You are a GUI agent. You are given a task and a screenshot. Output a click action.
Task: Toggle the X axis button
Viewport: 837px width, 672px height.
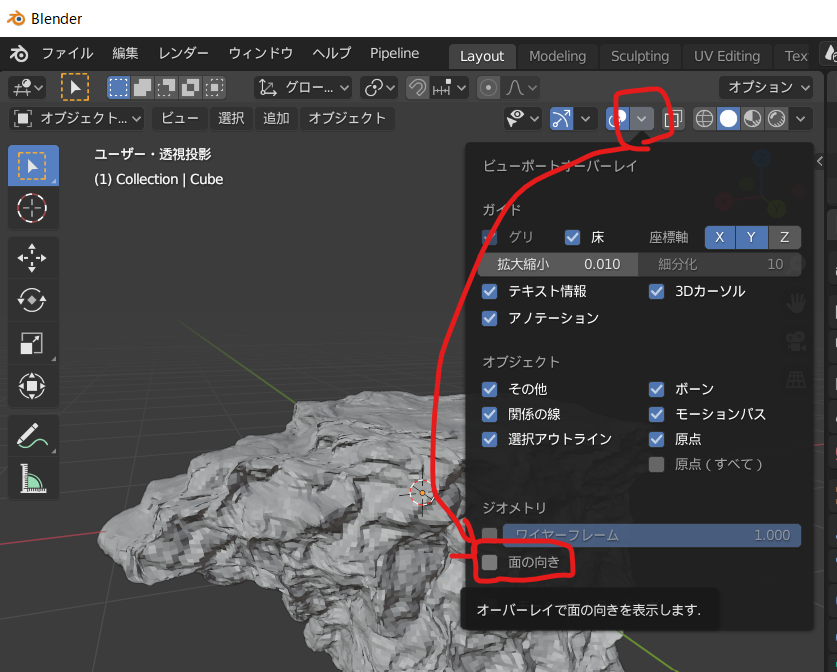[x=720, y=237]
